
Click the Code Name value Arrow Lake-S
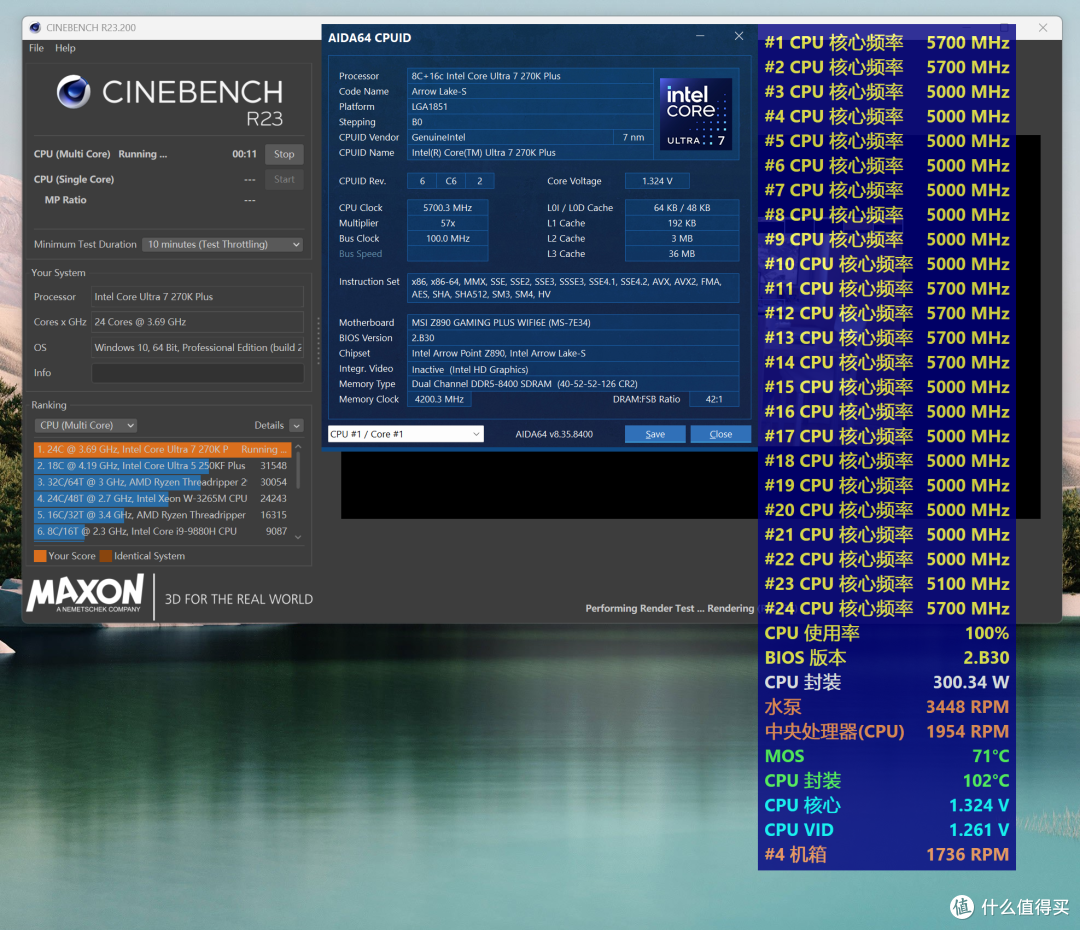530,92
